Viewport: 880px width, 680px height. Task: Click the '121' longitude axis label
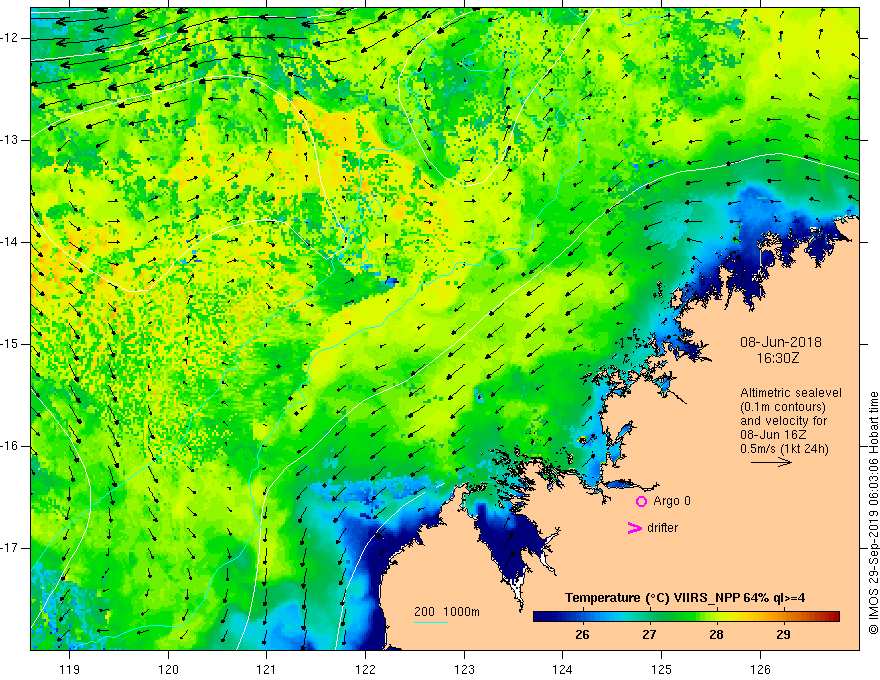coord(267,669)
